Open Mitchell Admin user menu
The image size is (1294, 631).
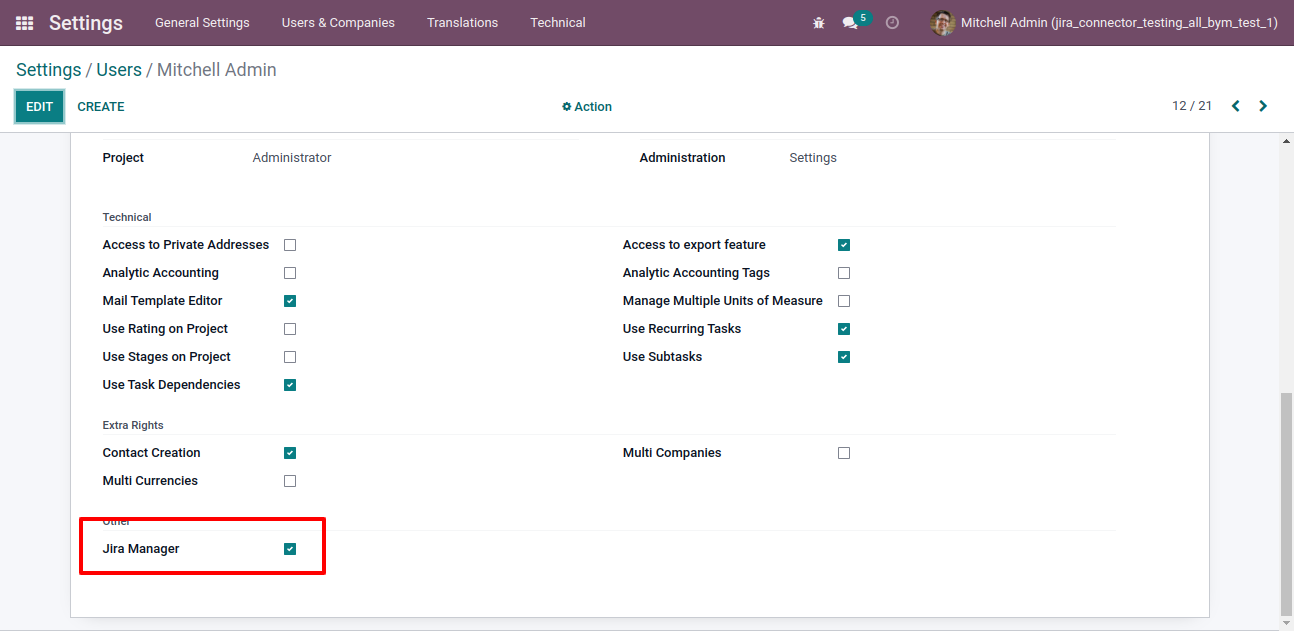[1104, 22]
